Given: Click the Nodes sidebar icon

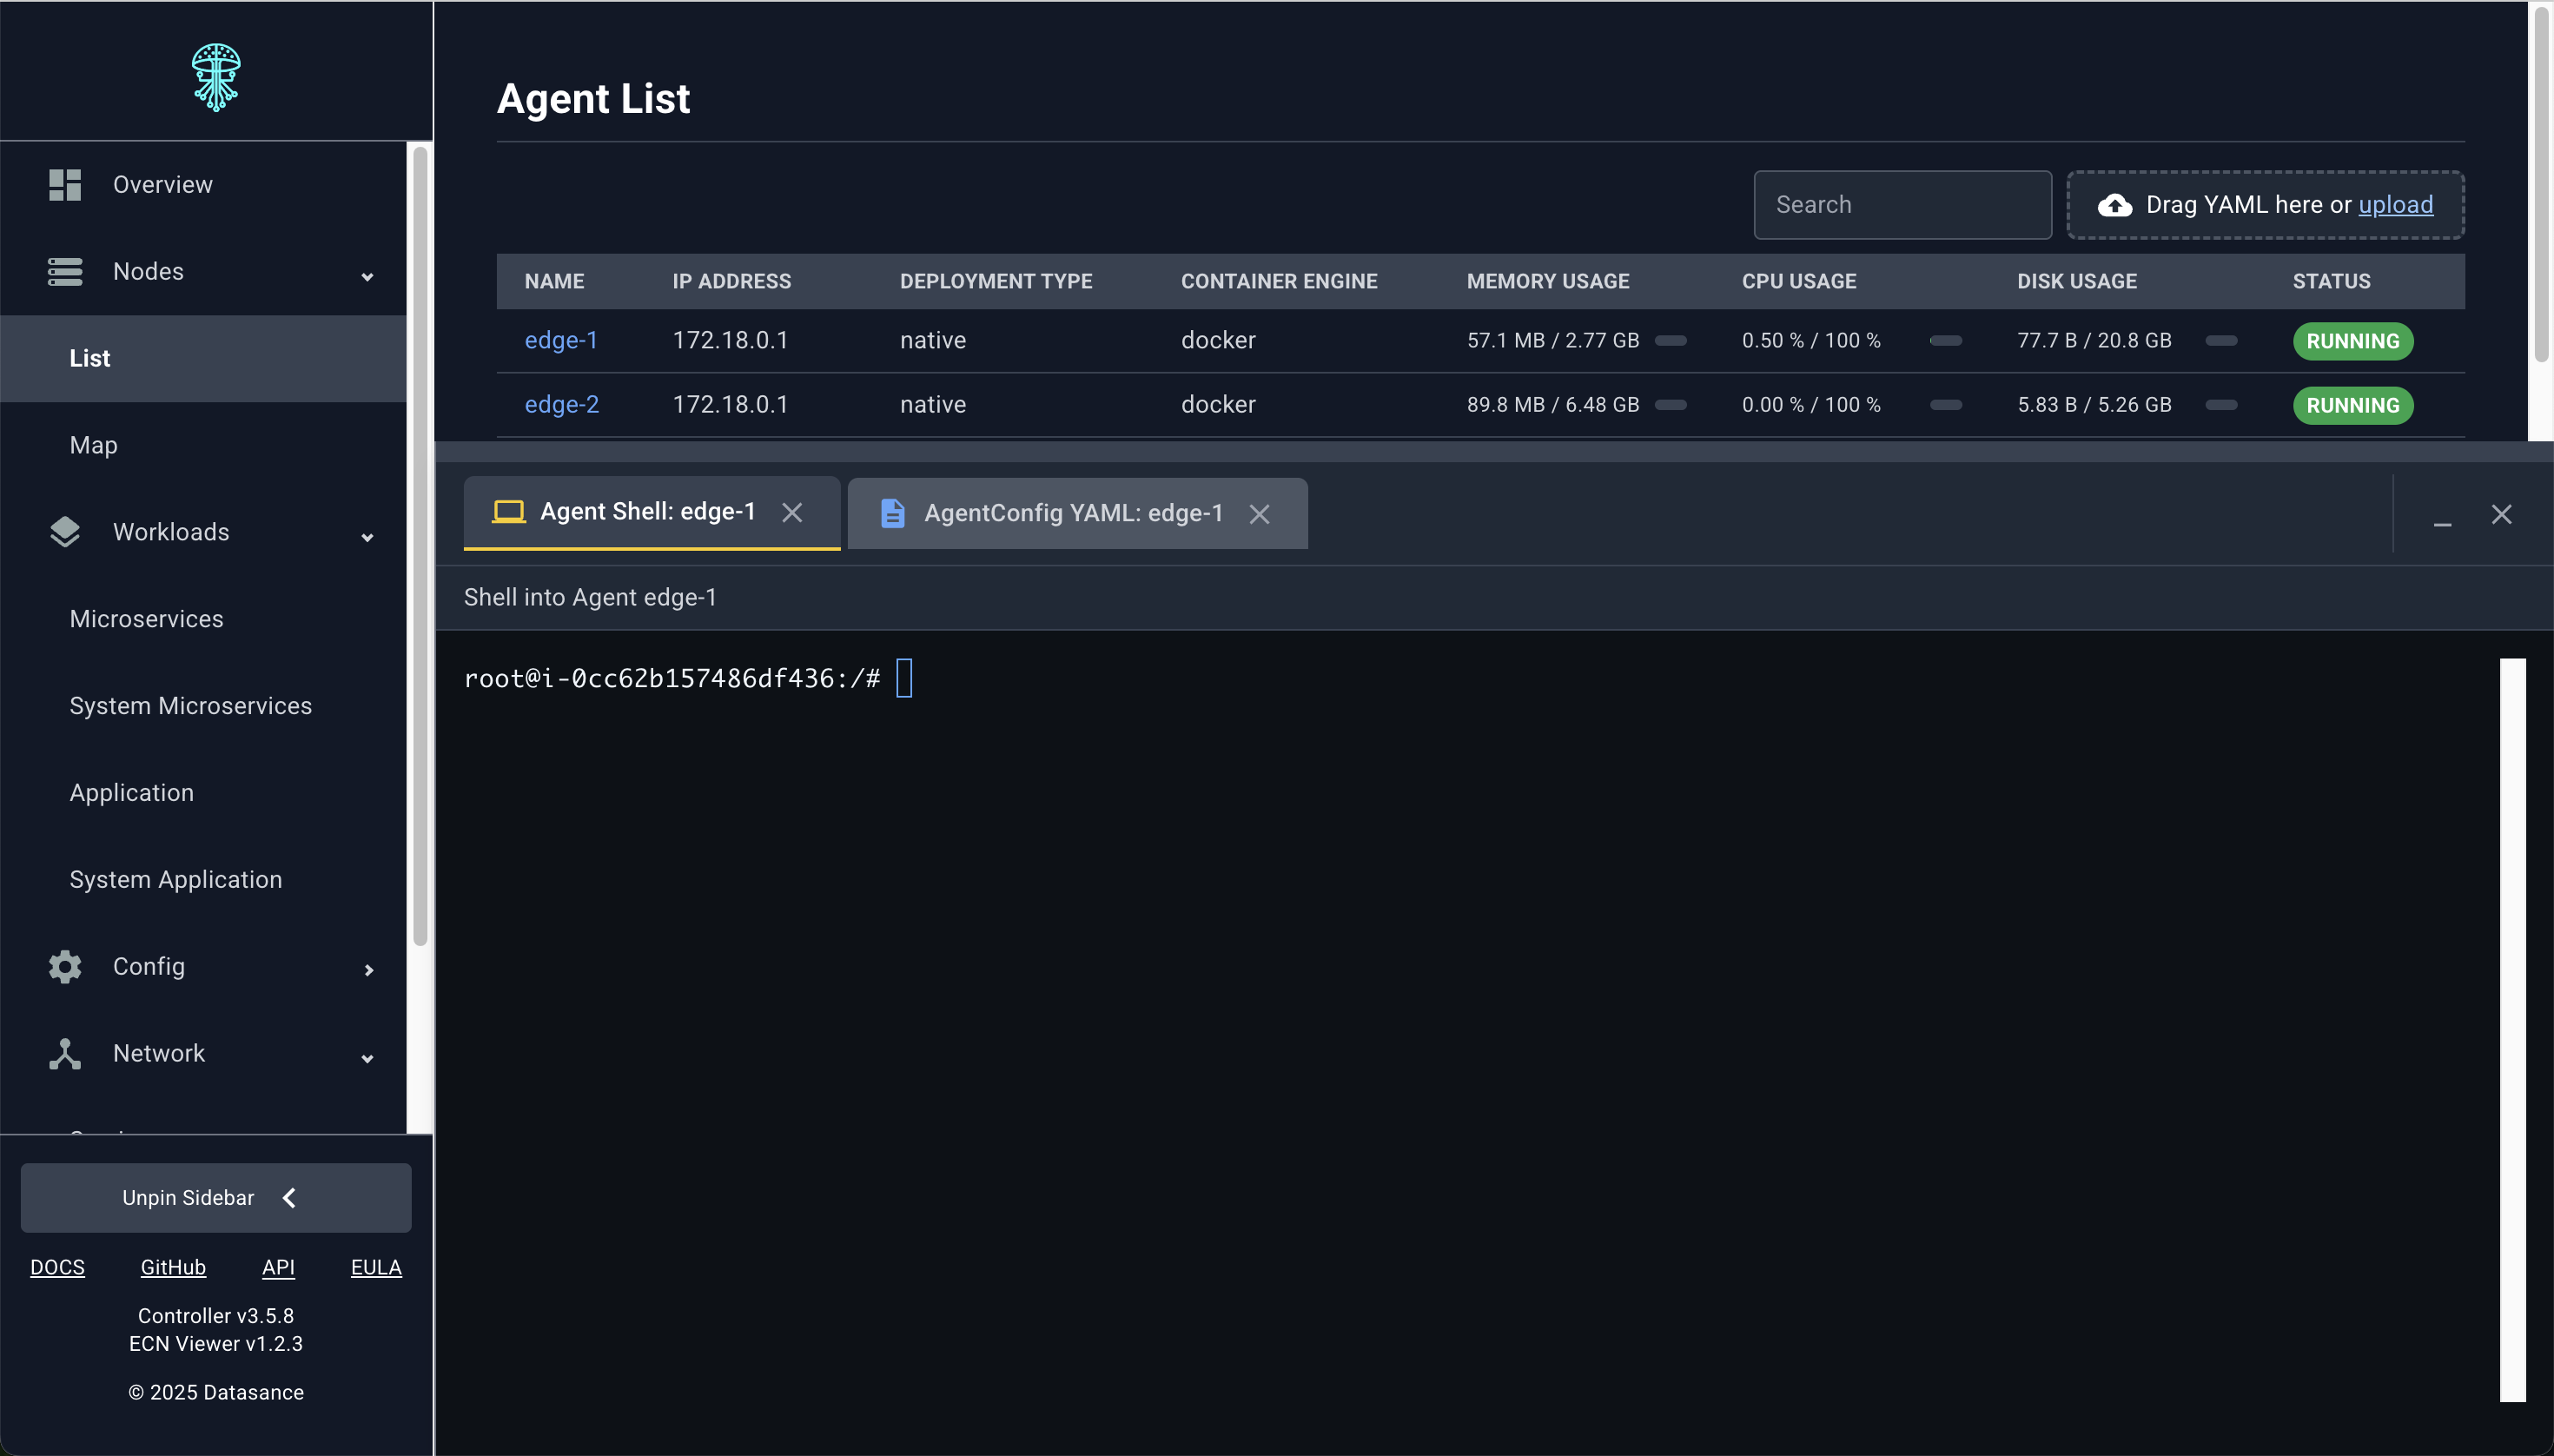Looking at the screenshot, I should tap(64, 271).
